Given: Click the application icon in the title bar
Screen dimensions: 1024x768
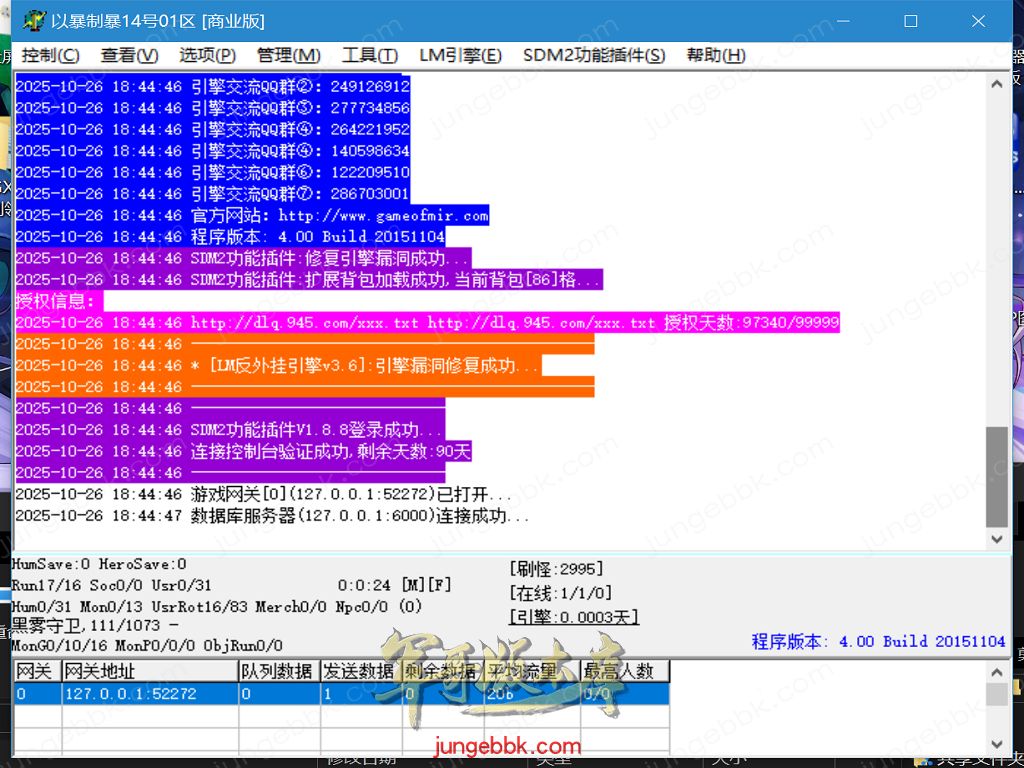Looking at the screenshot, I should [x=34, y=21].
